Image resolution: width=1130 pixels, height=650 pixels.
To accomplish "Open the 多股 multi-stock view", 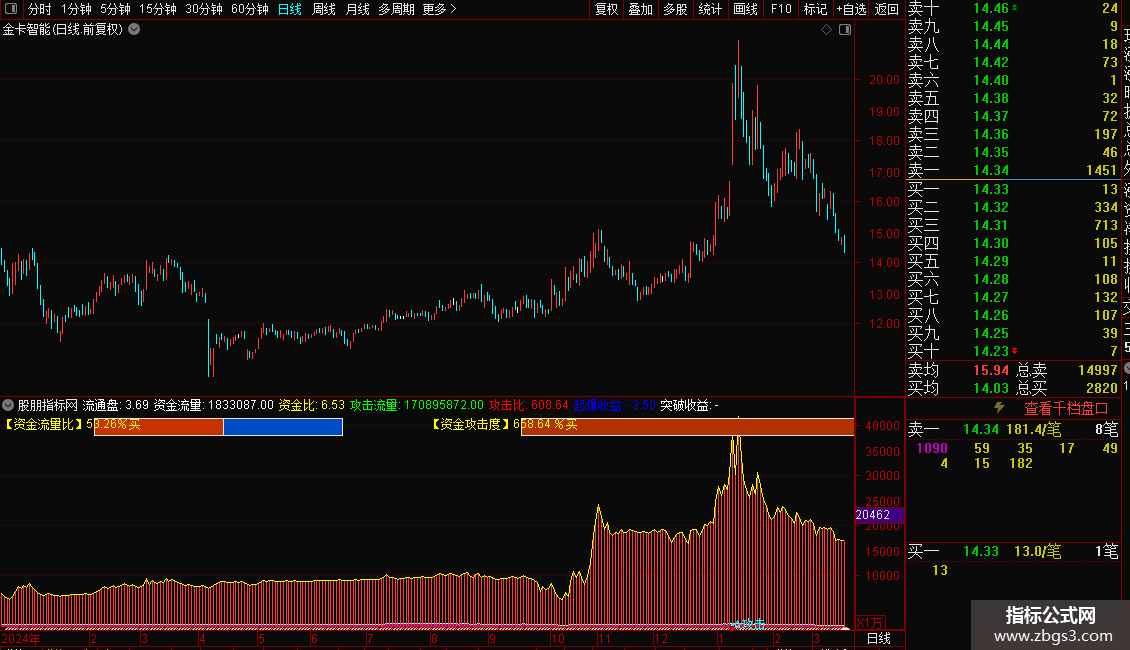I will [675, 9].
